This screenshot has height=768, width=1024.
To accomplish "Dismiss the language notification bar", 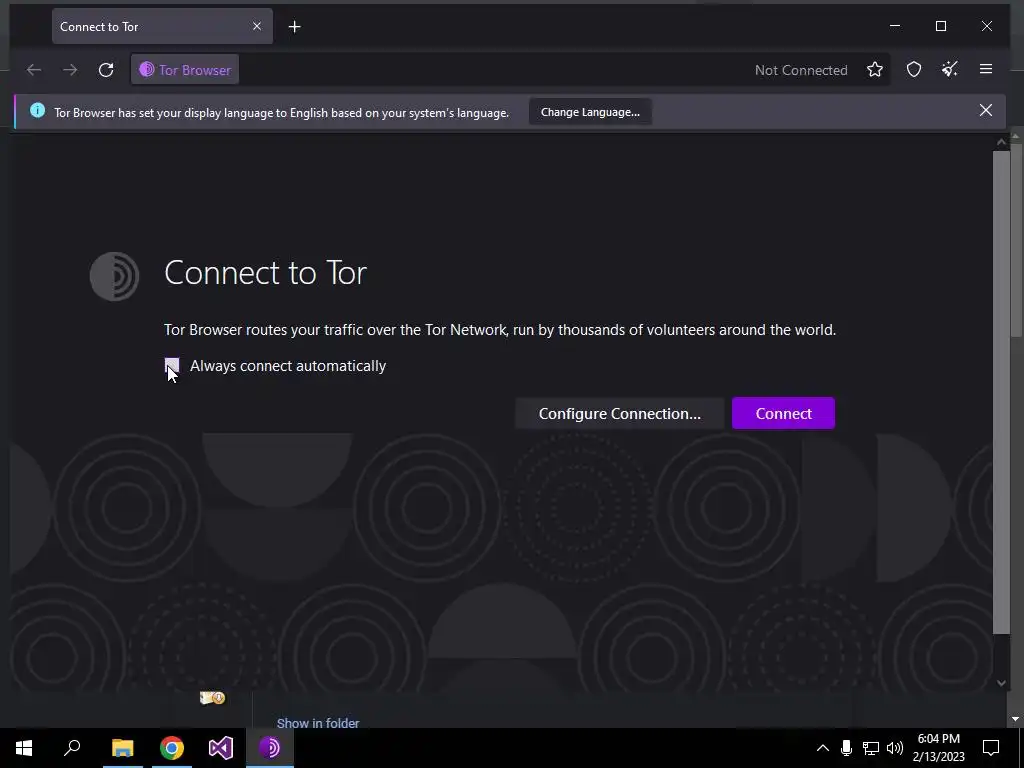I will 986,110.
